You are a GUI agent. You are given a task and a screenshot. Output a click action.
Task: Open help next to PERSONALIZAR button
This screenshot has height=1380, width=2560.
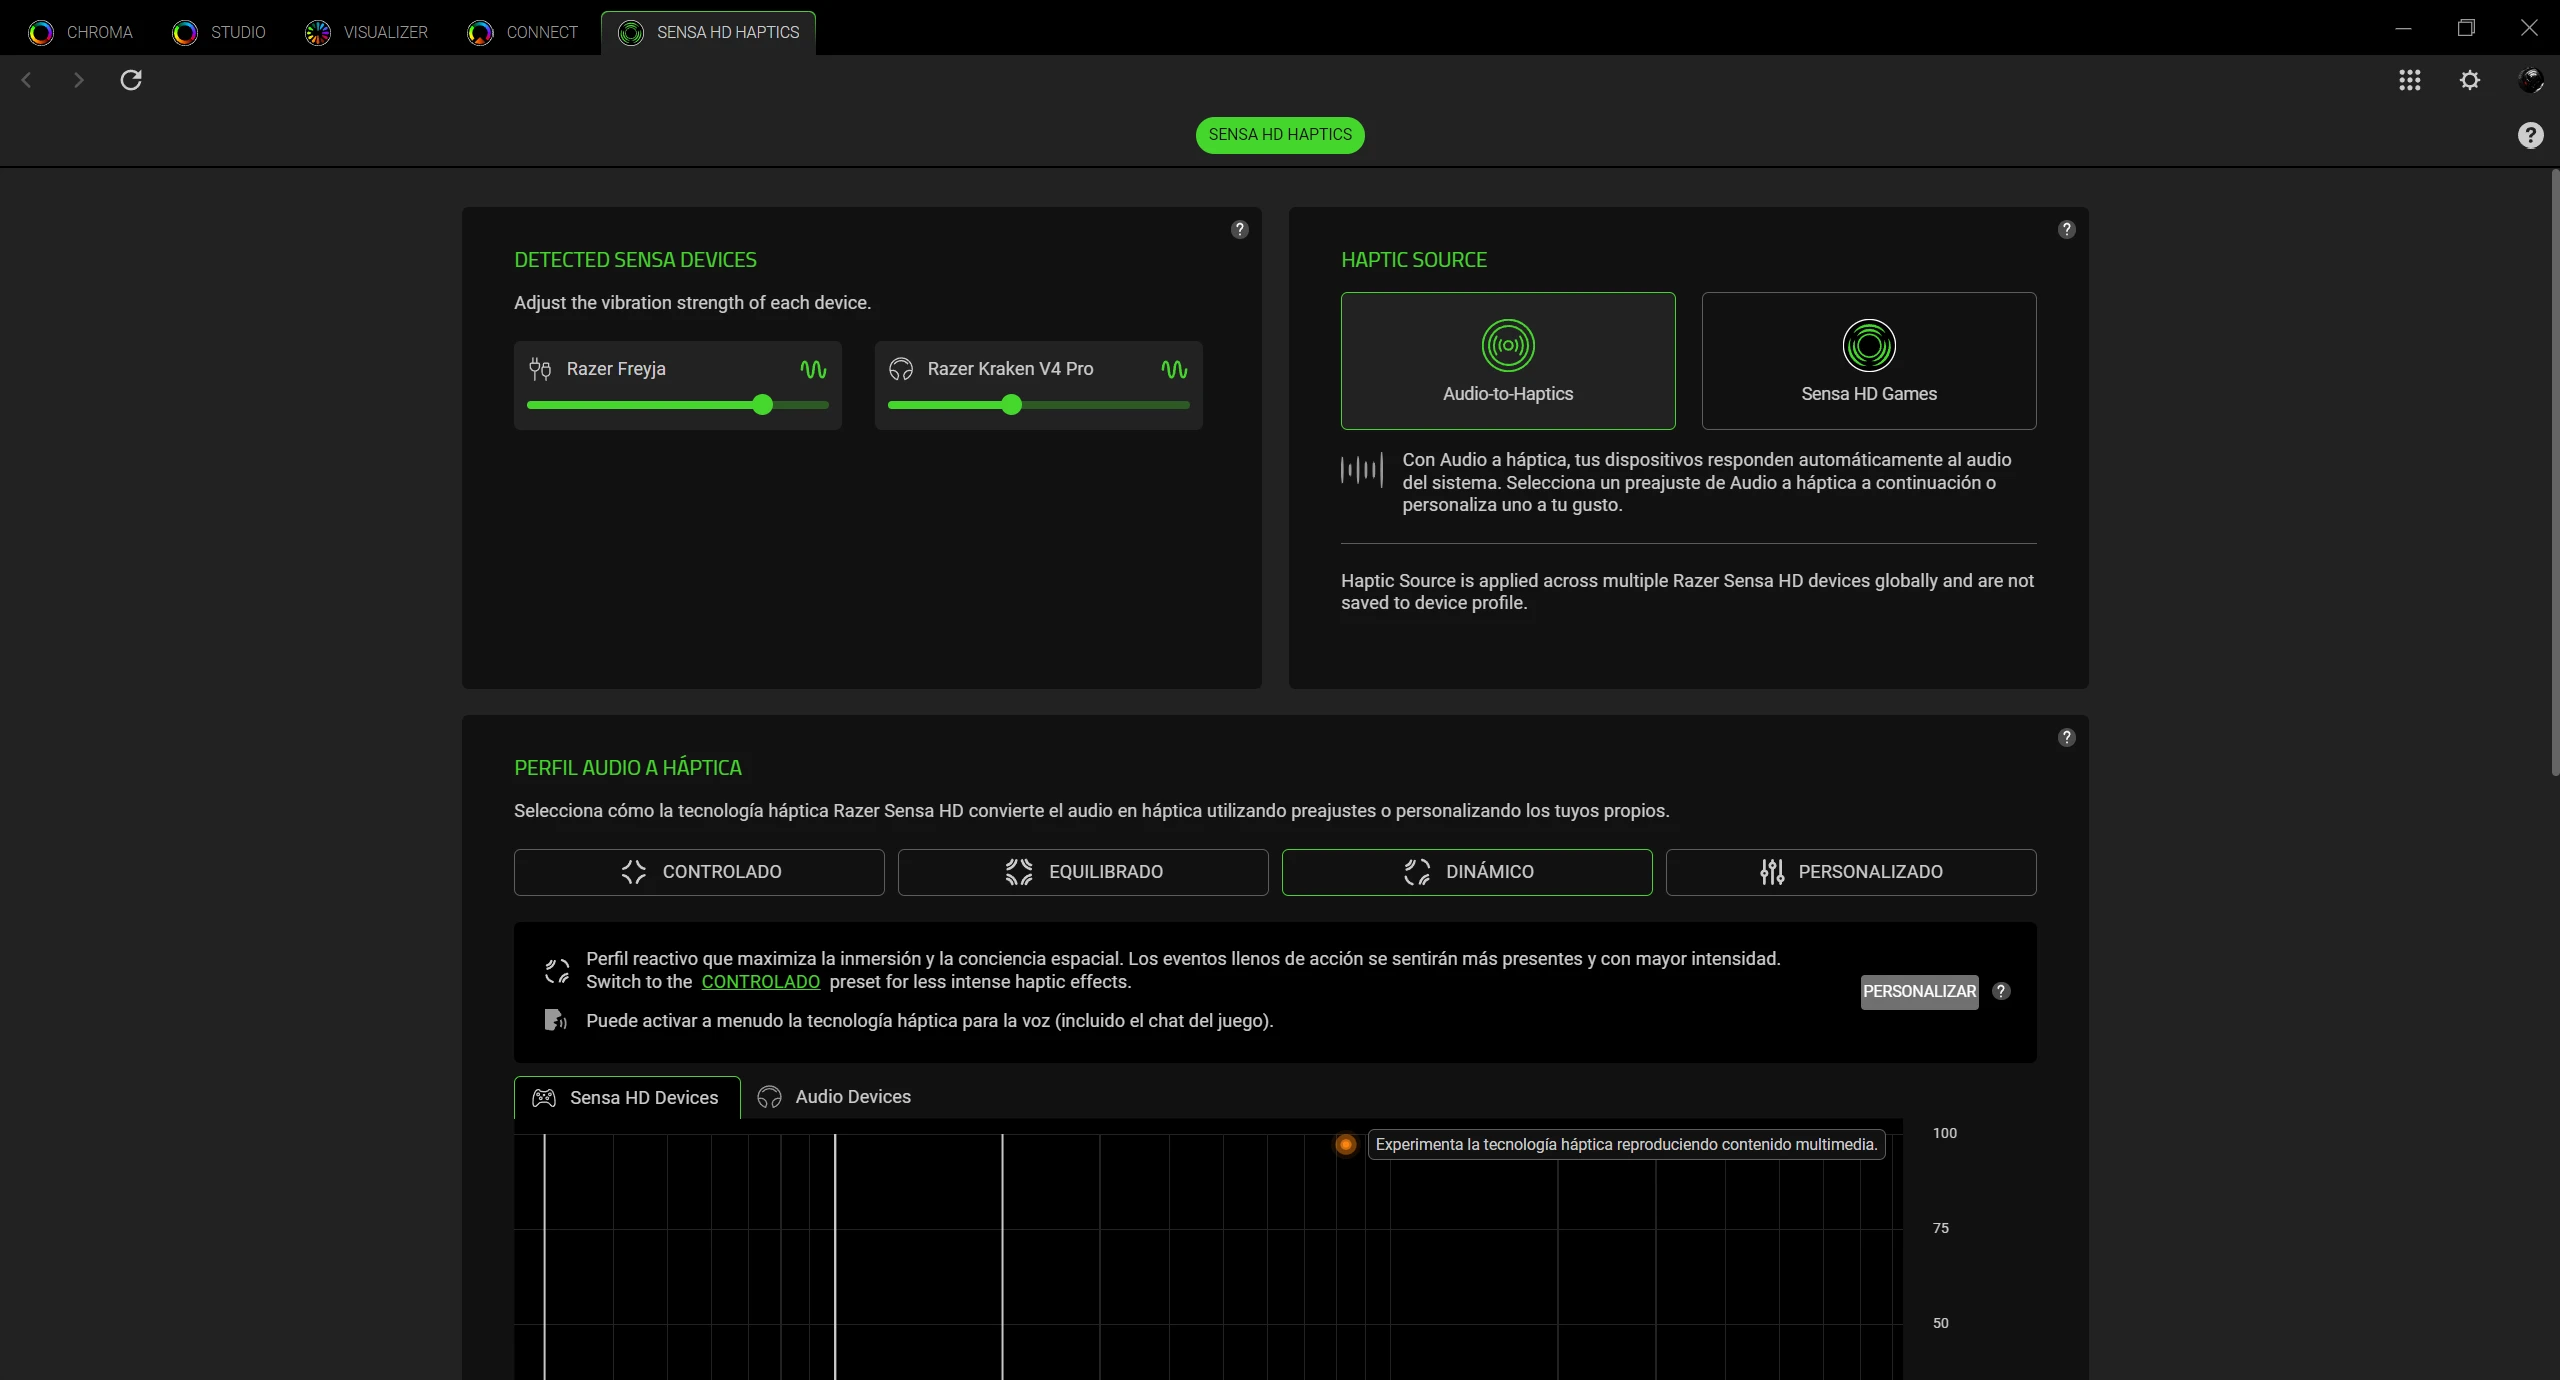2001,991
